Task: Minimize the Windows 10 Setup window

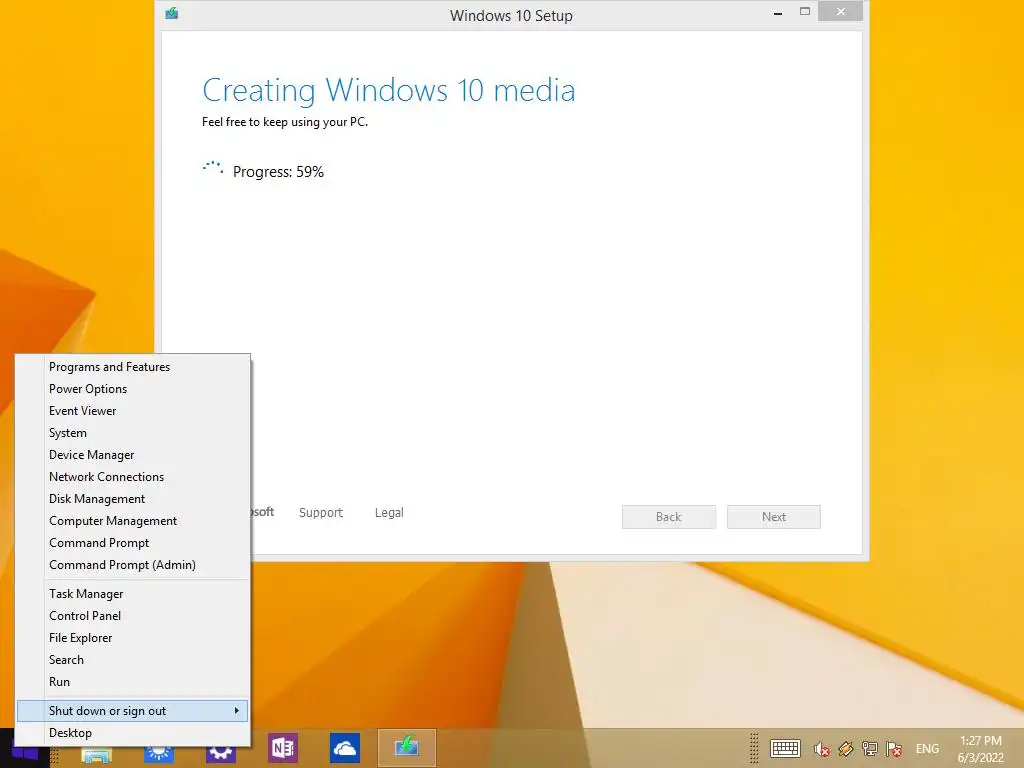Action: pos(778,13)
